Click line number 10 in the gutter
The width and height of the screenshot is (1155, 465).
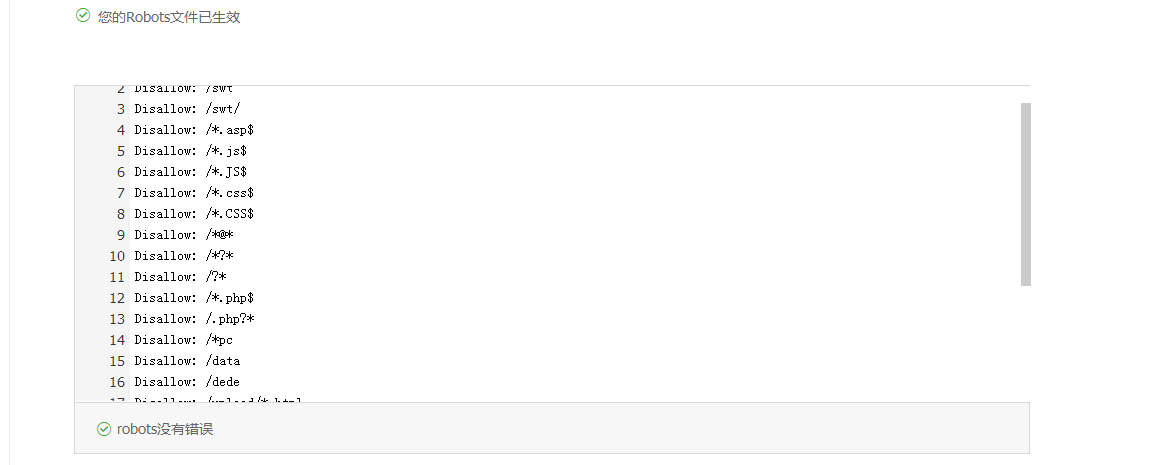117,256
